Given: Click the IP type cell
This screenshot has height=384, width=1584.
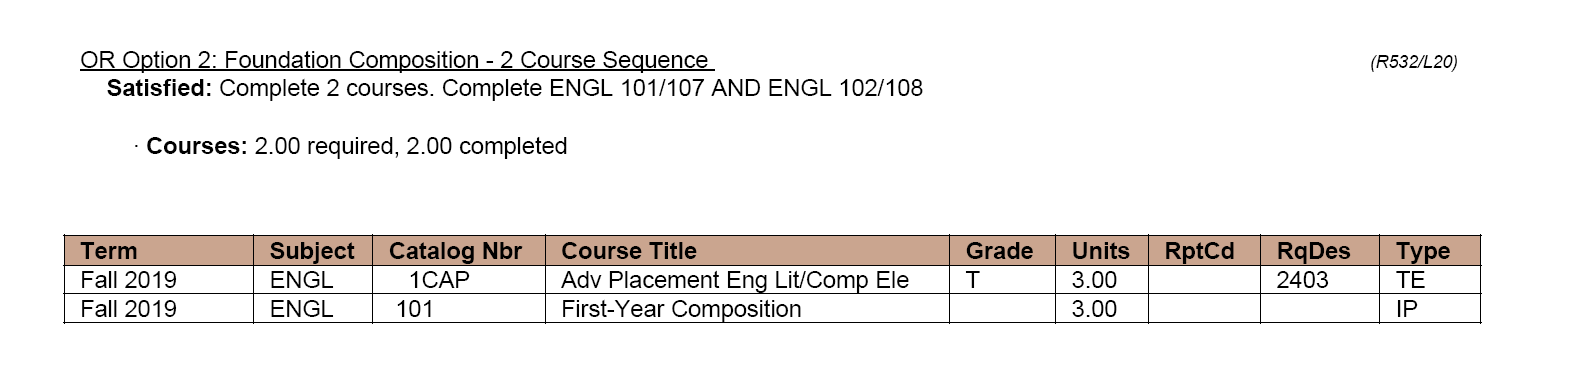Looking at the screenshot, I should [1407, 309].
